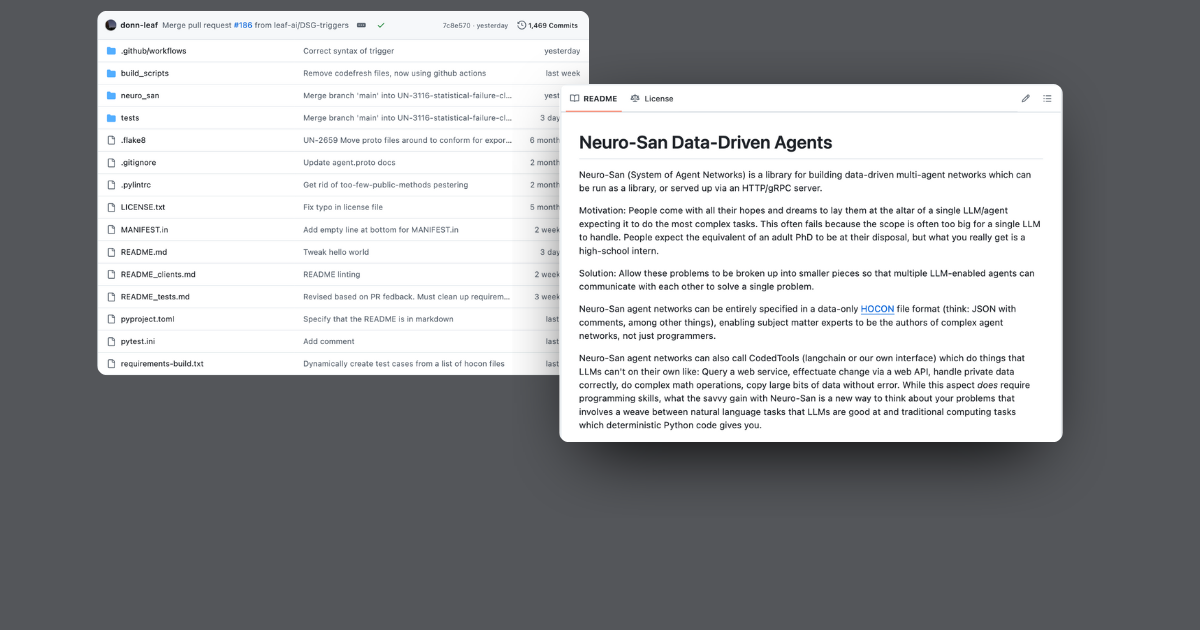This screenshot has width=1200, height=630.
Task: Click donn-leaf's avatar image
Action: pyautogui.click(x=111, y=25)
